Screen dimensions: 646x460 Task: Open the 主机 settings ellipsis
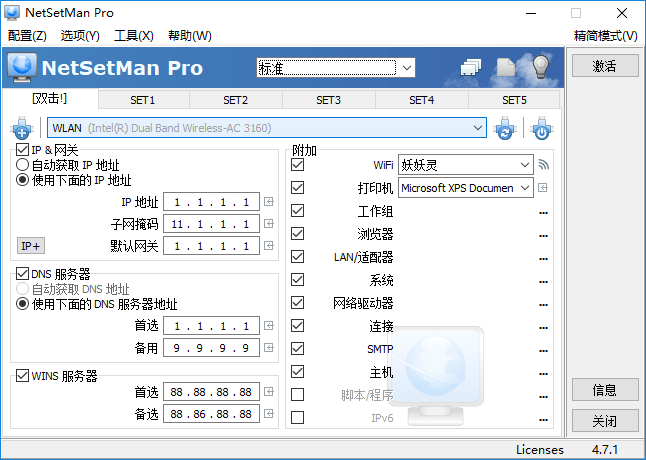click(543, 374)
